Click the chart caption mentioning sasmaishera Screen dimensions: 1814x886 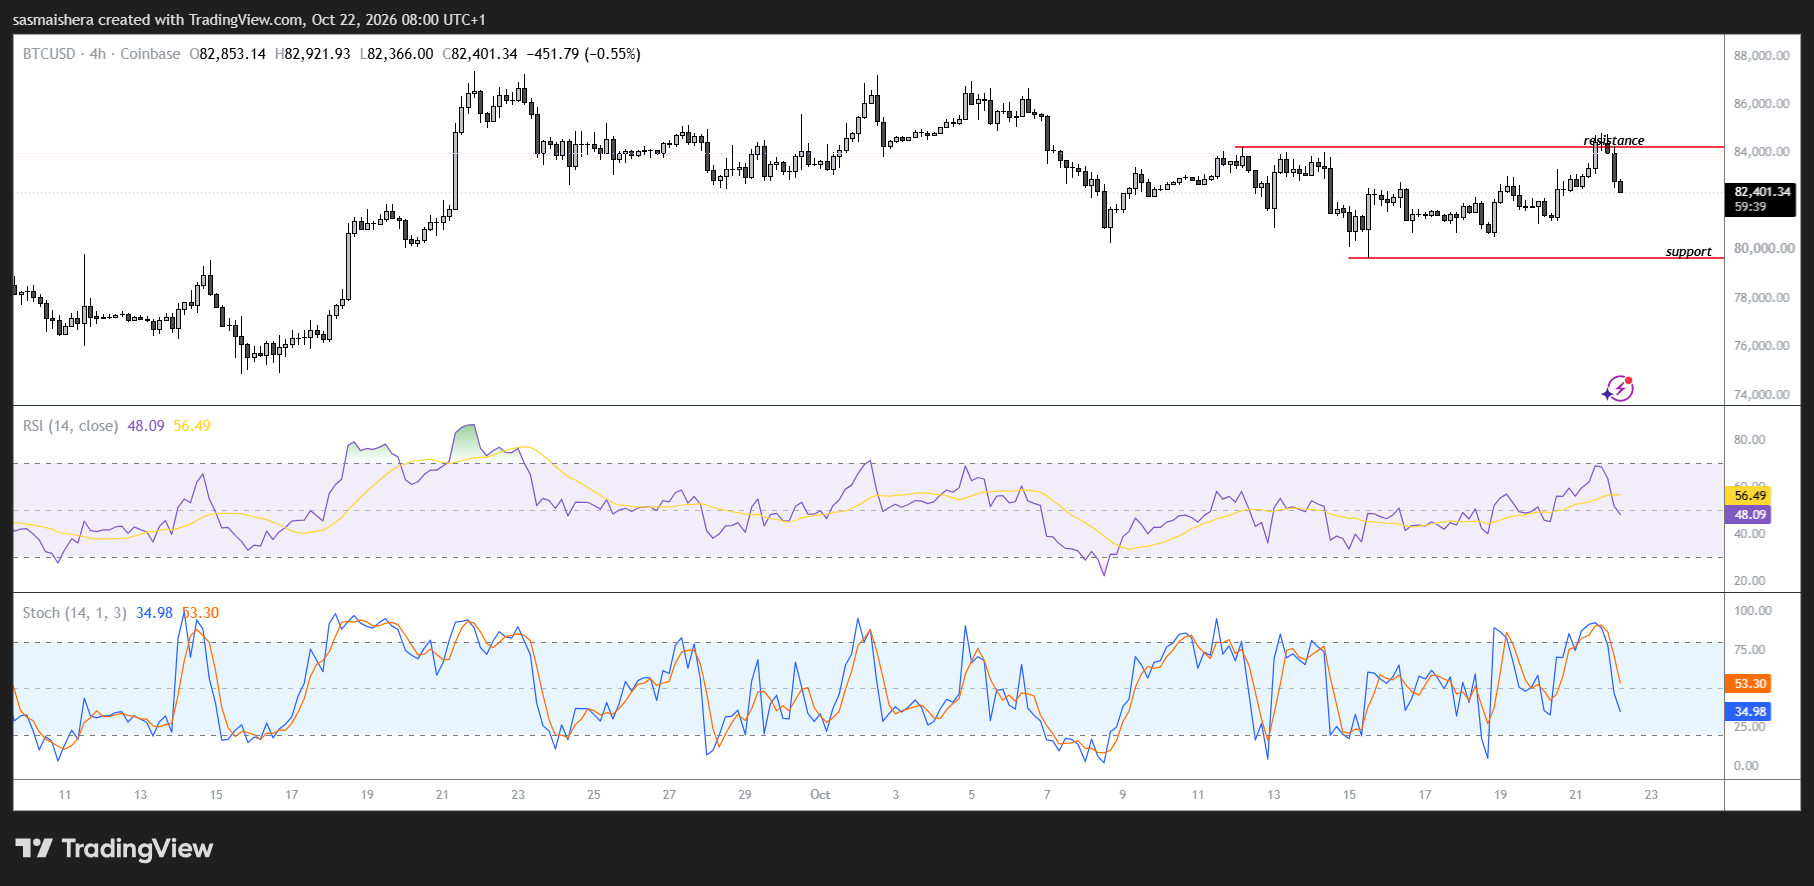coord(249,20)
